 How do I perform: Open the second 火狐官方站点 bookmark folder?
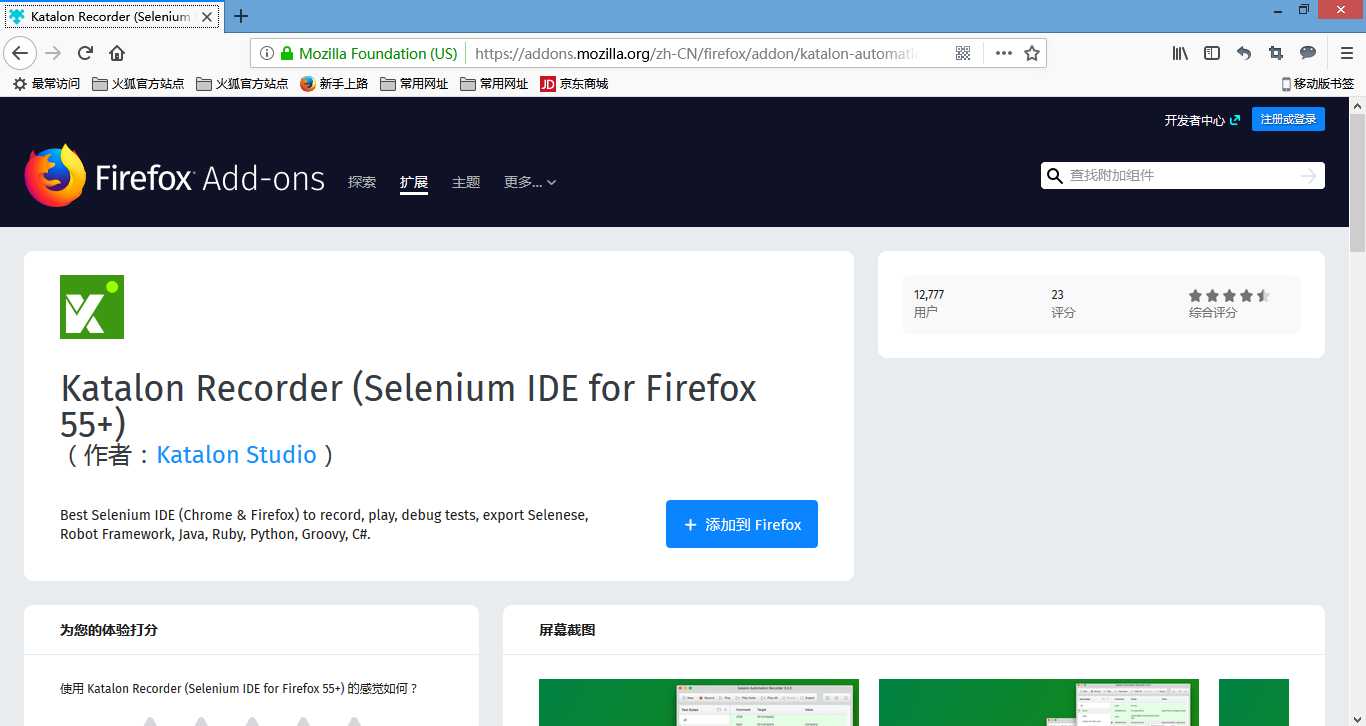242,84
